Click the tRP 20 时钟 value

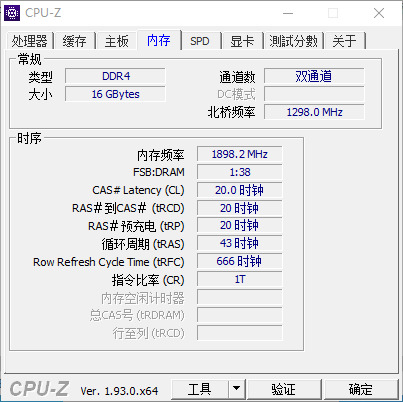(240, 226)
